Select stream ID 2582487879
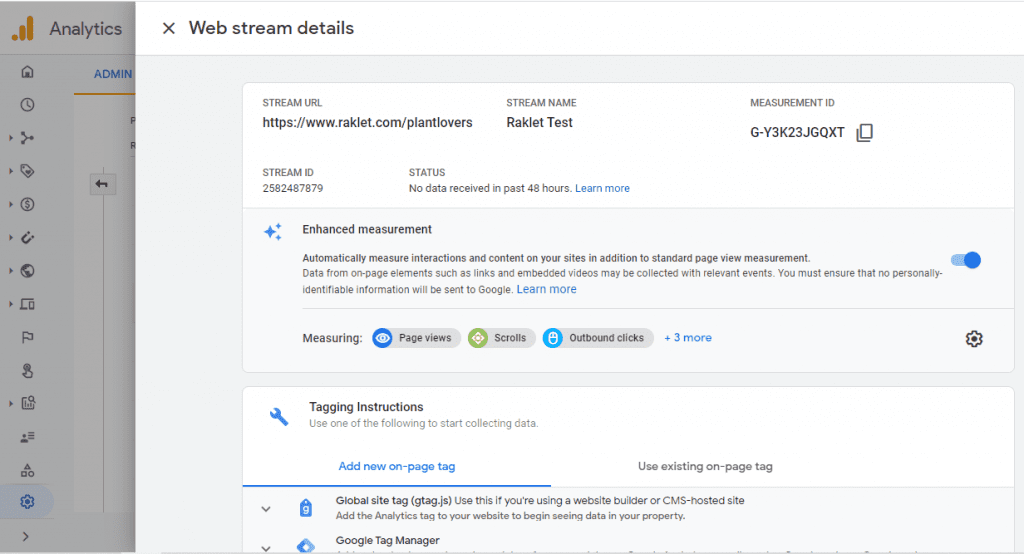This screenshot has height=554, width=1024. point(293,188)
